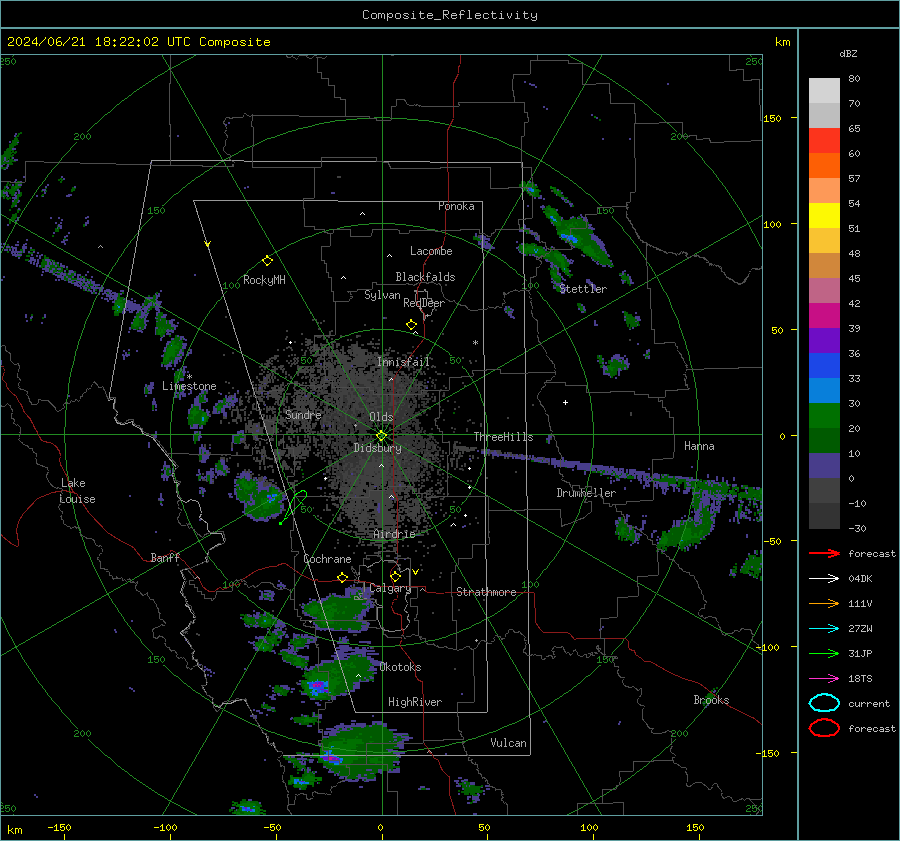
Task: Click the Lake Louise label
Action: click(78, 491)
